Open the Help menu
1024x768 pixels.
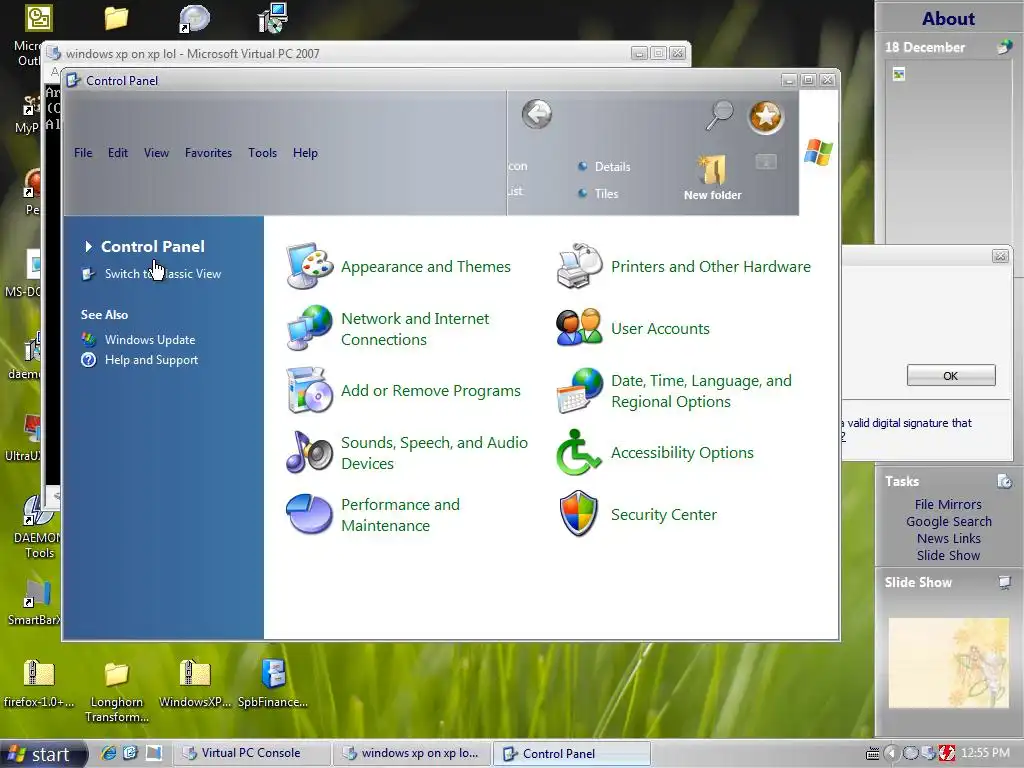[305, 153]
